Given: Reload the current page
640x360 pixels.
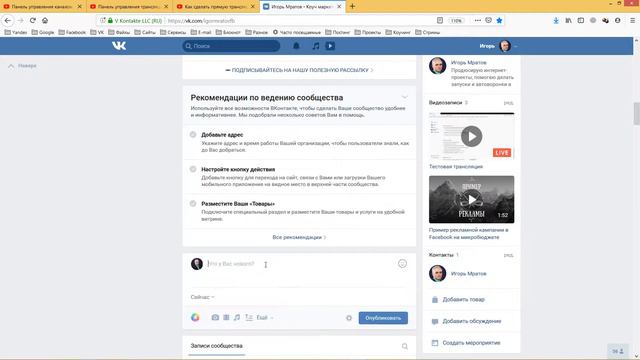Looking at the screenshot, I should [x=33, y=20].
